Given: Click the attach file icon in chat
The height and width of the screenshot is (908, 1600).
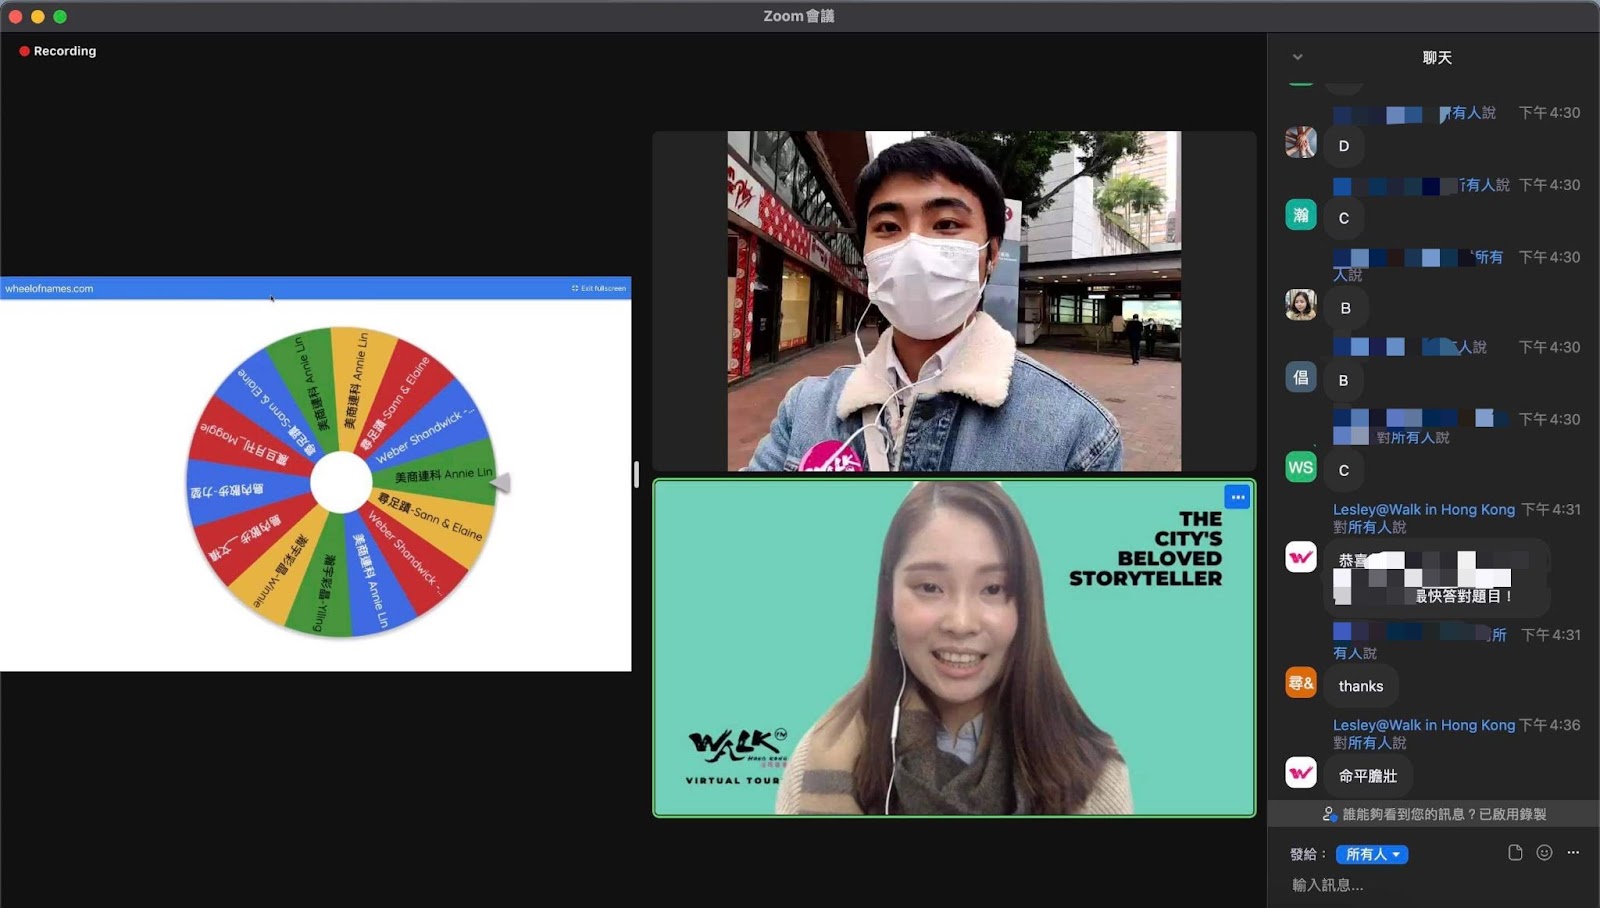Looking at the screenshot, I should pyautogui.click(x=1515, y=853).
